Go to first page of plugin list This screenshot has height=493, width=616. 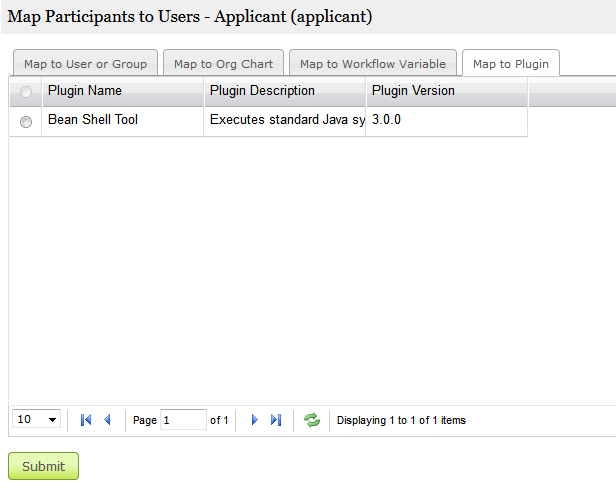pos(86,420)
